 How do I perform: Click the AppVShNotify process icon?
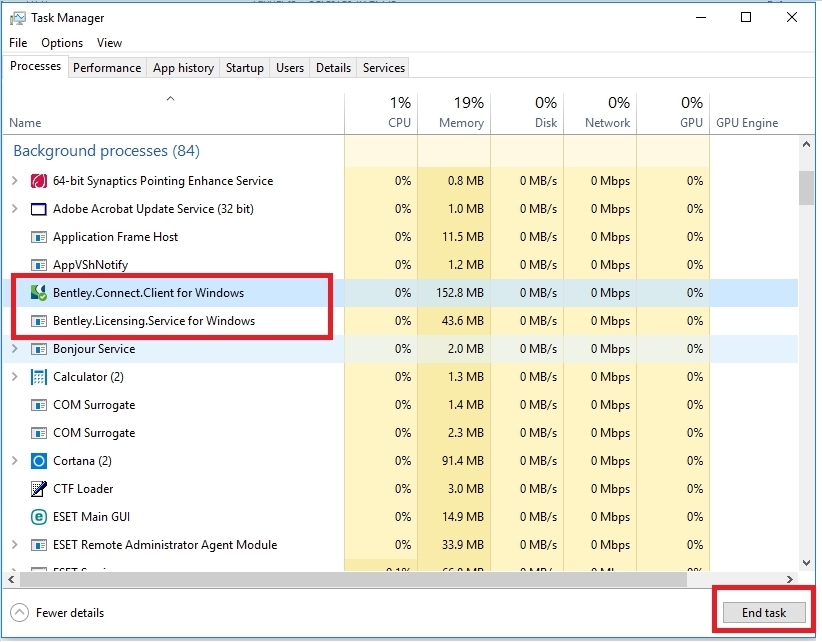point(39,265)
